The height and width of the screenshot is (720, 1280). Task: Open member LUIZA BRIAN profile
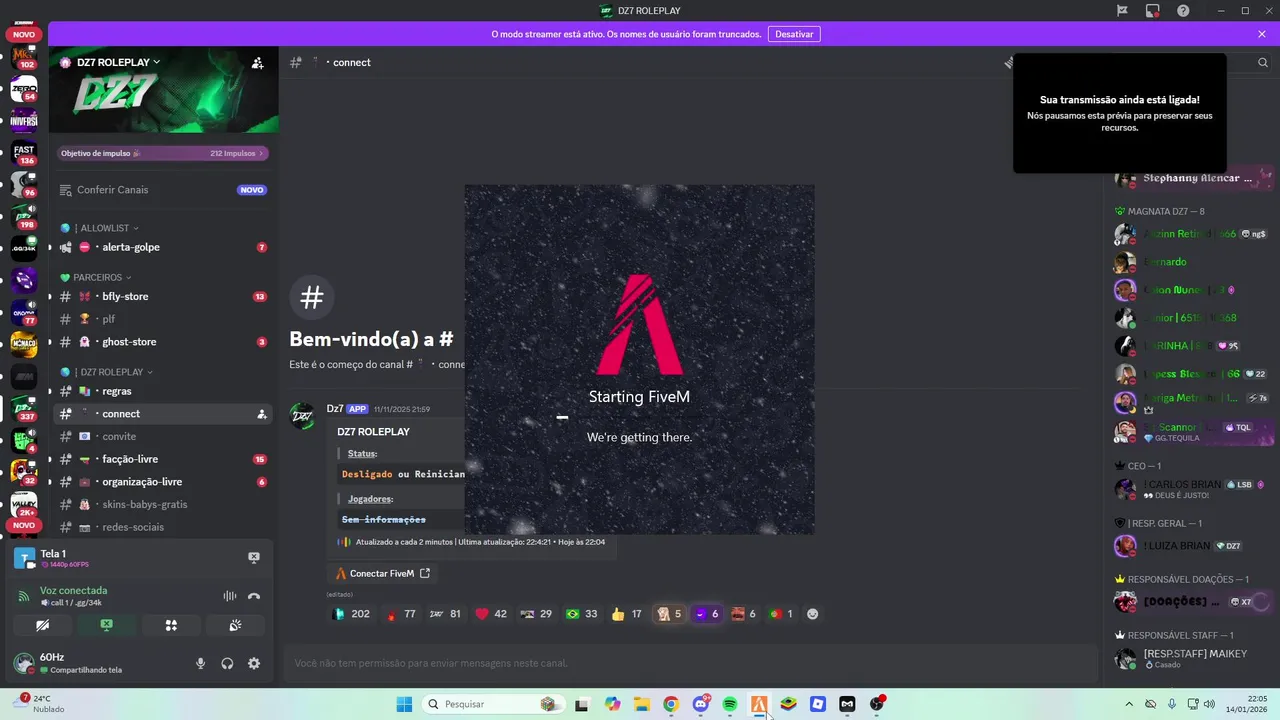tap(1192, 546)
